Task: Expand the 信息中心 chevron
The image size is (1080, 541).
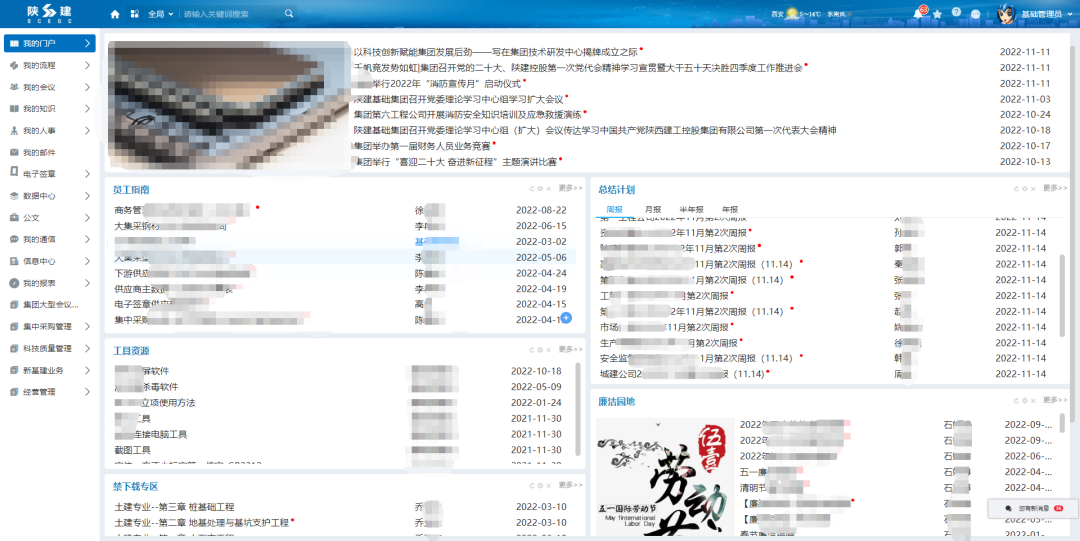Action: tap(87, 261)
